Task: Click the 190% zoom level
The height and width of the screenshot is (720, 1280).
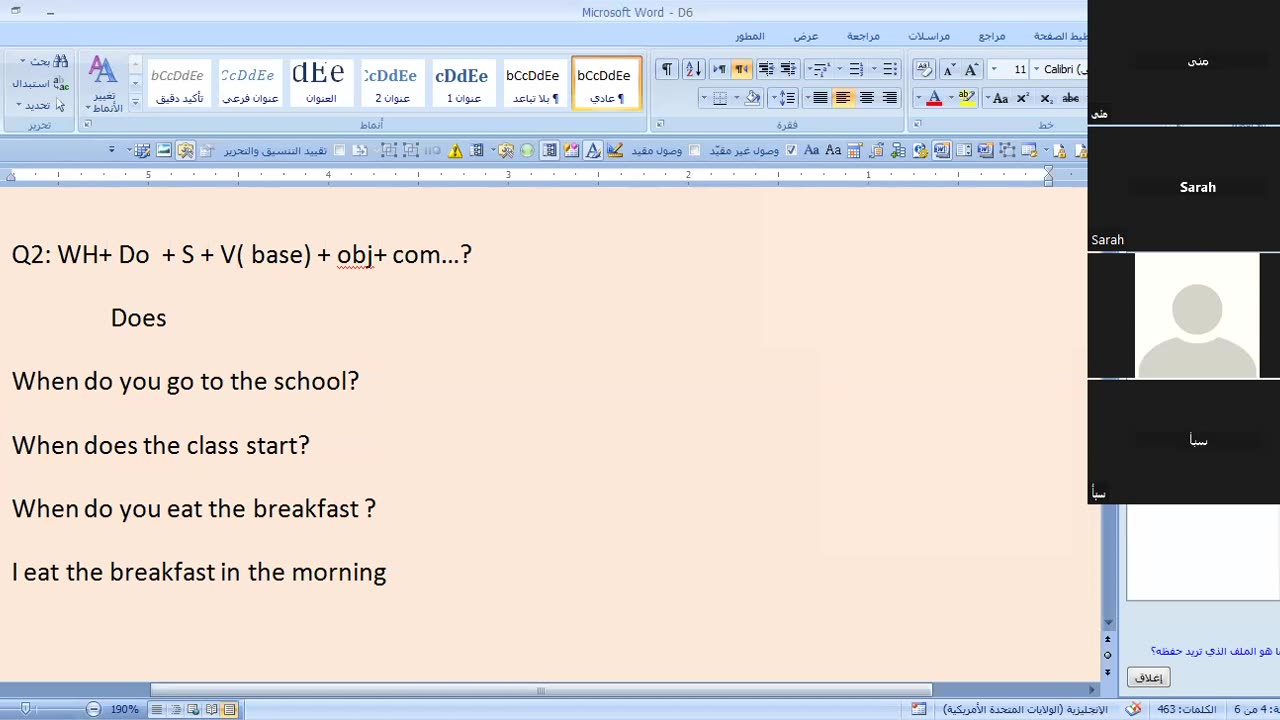Action: pyautogui.click(x=125, y=709)
